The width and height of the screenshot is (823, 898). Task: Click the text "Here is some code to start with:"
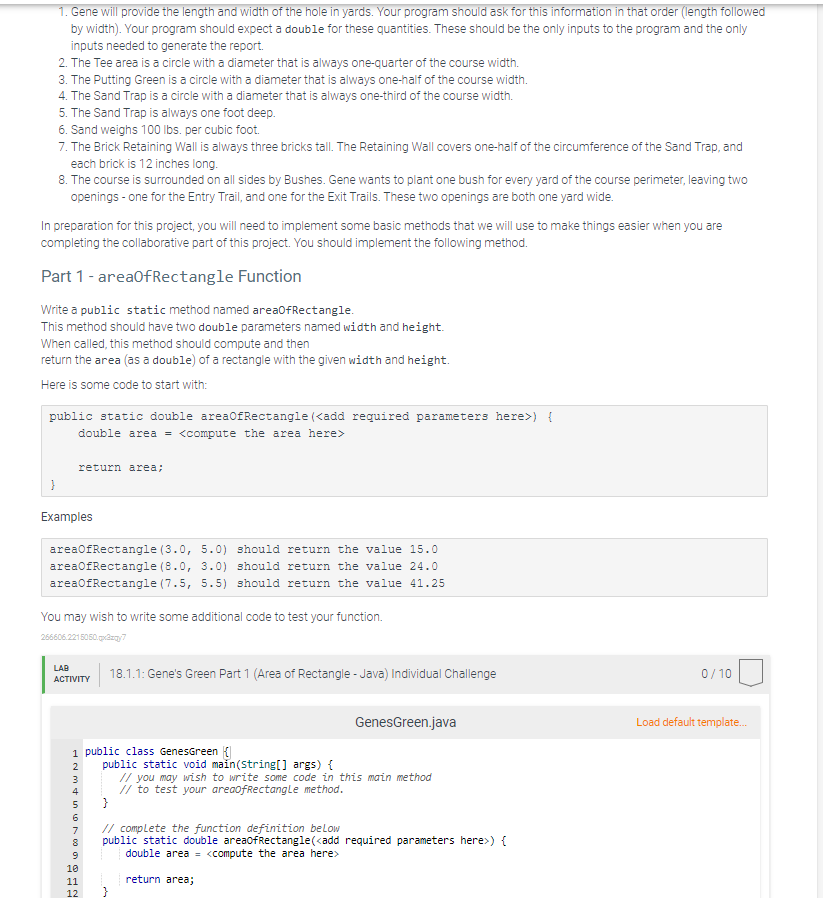(124, 385)
